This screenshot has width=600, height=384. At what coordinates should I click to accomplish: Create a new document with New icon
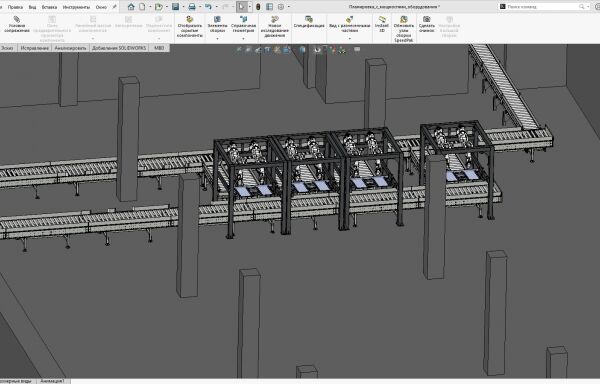[x=142, y=7]
